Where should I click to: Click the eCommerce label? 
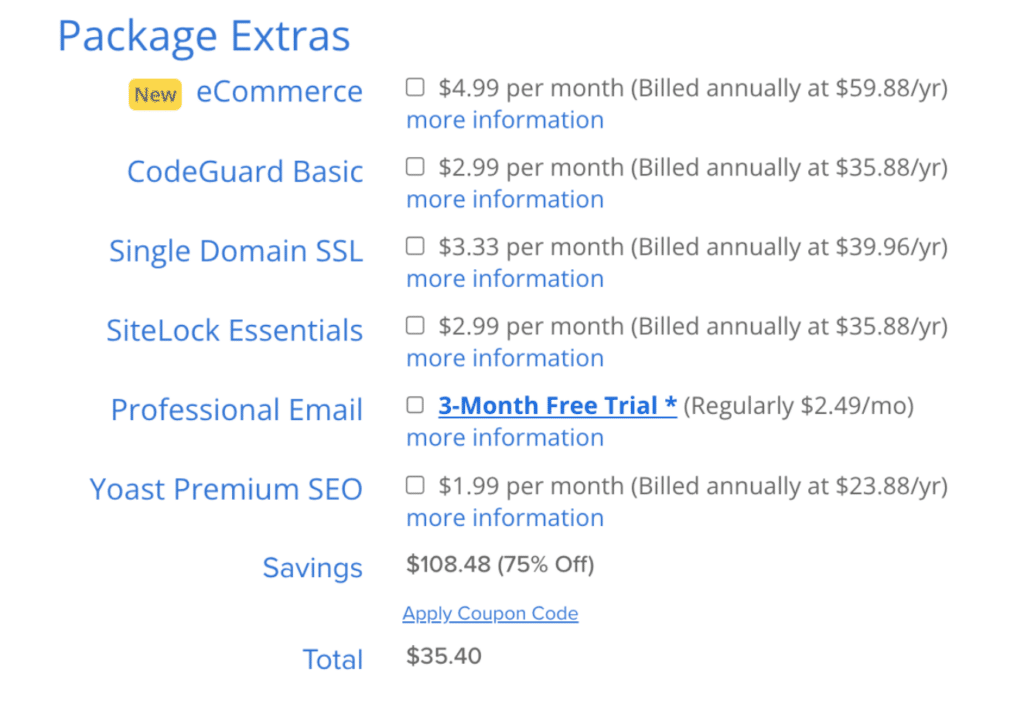pyautogui.click(x=279, y=91)
